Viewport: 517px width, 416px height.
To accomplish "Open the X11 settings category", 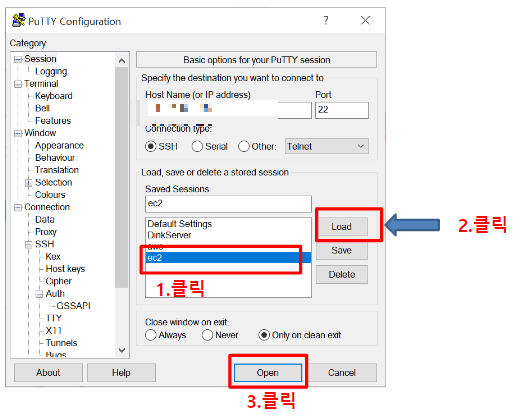I will click(x=54, y=330).
